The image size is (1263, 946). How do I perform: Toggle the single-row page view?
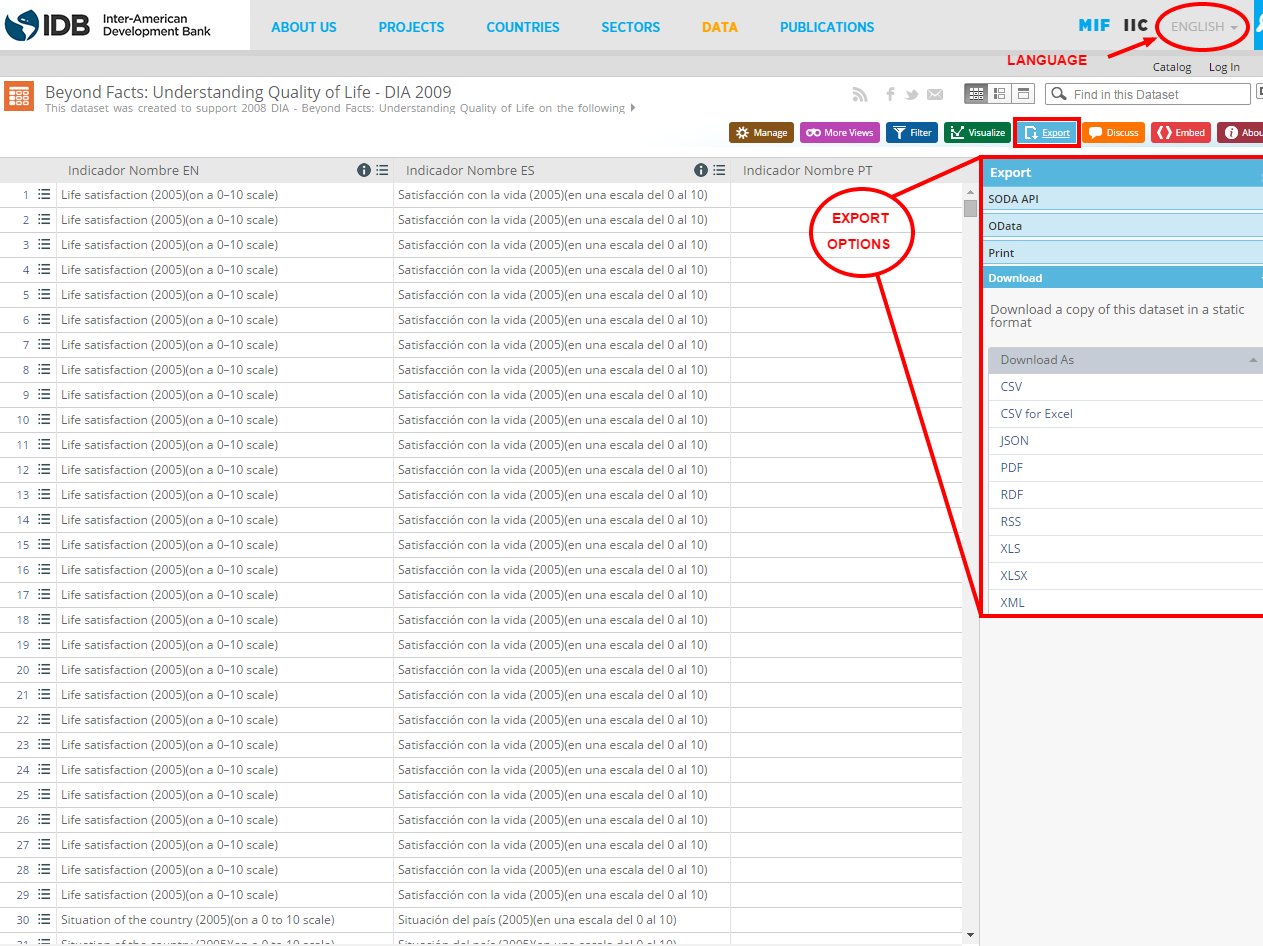tap(1022, 93)
